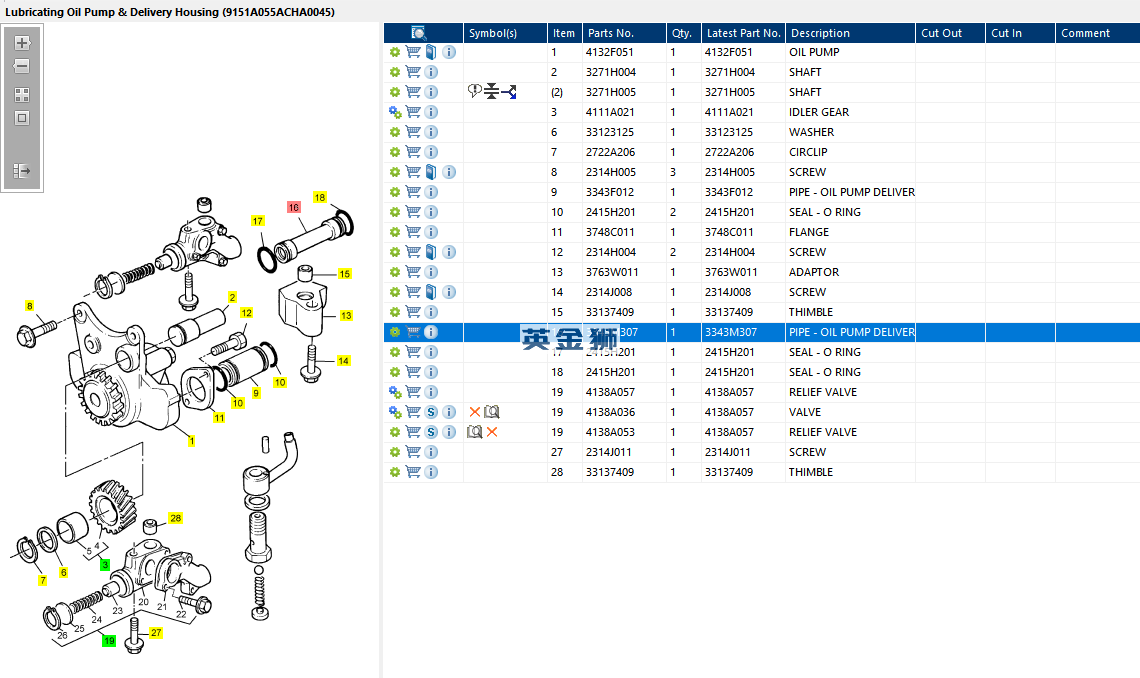Click the export diagram list icon

coord(22,171)
